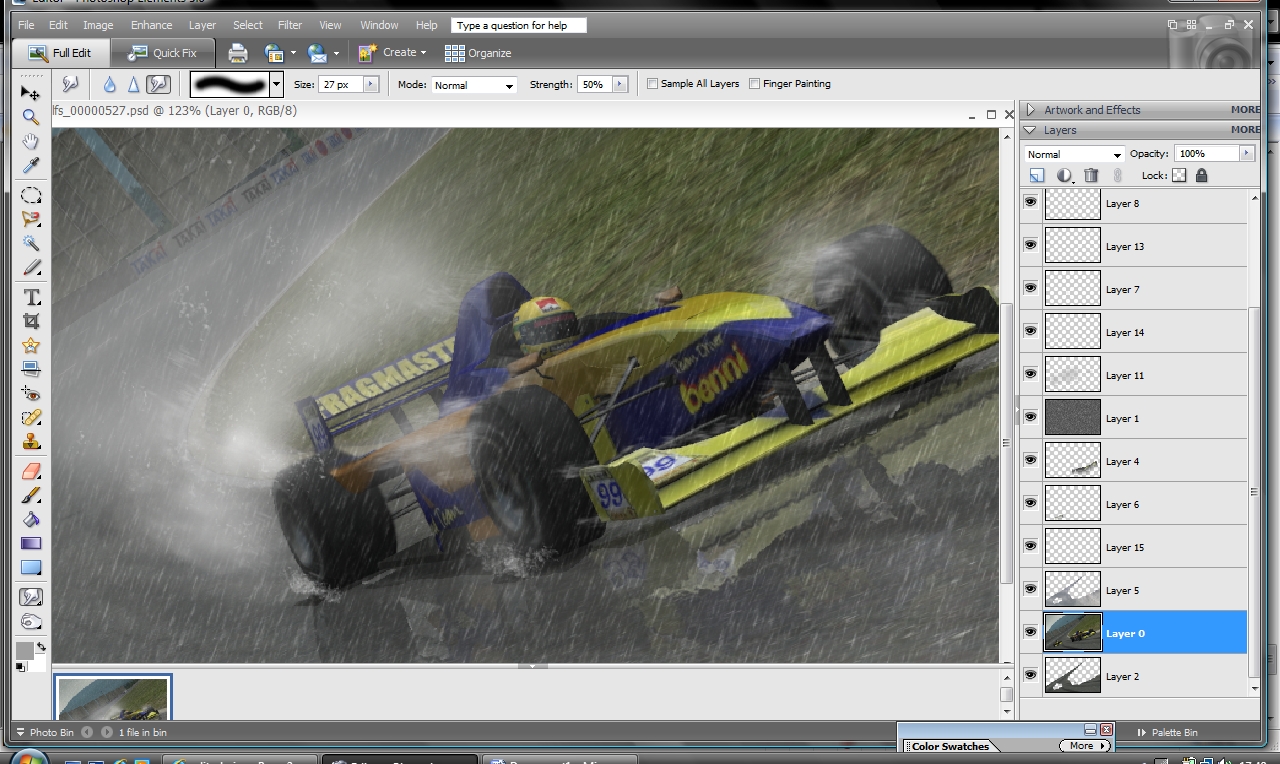Hide Layer 8 with its eye icon
1280x764 pixels.
point(1030,202)
